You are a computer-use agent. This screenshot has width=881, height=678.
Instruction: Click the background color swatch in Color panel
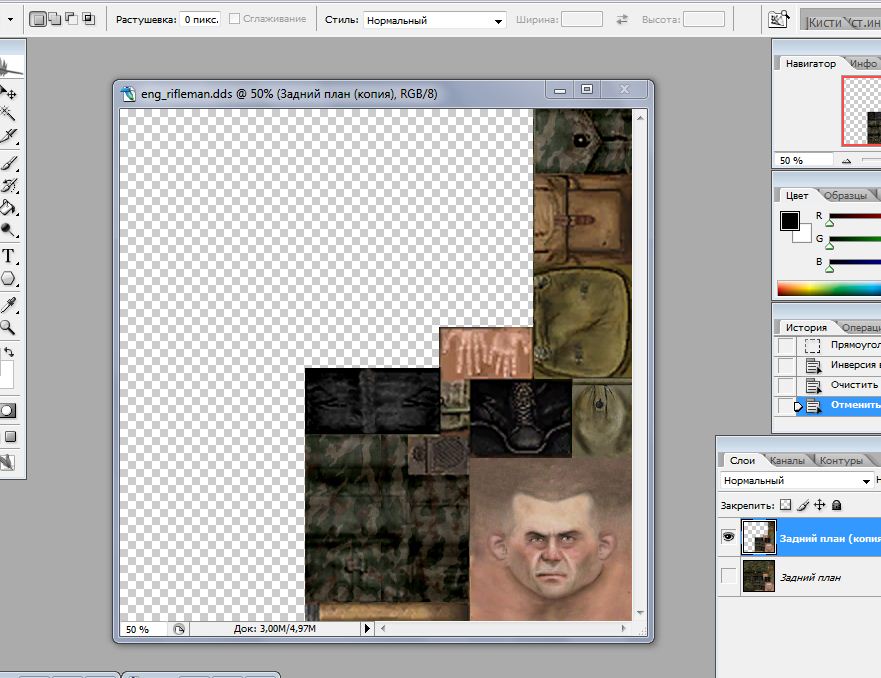[x=805, y=236]
